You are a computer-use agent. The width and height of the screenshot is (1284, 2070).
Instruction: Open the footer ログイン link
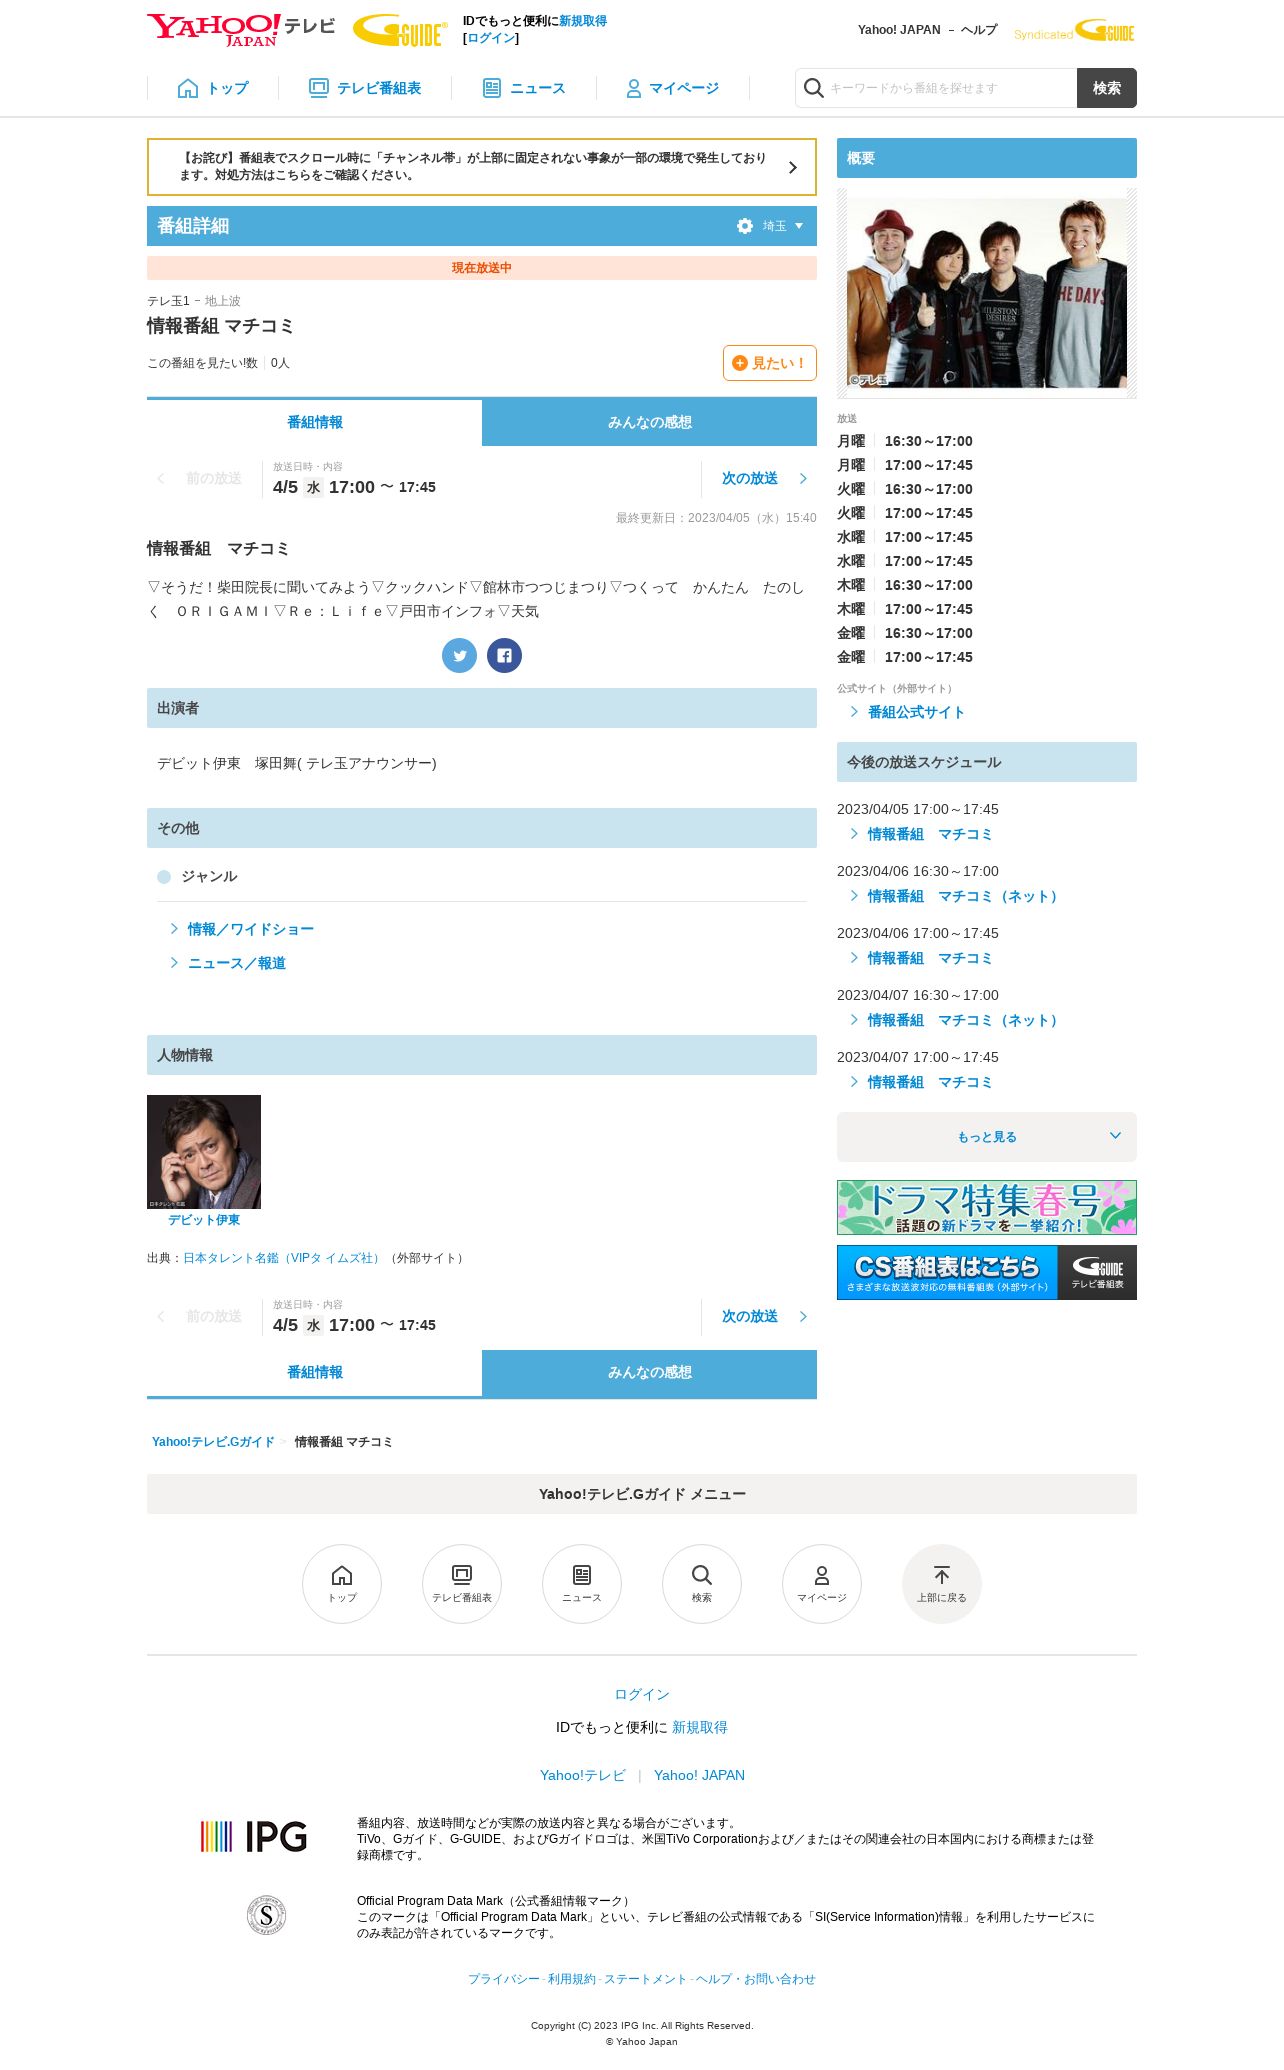[642, 1694]
